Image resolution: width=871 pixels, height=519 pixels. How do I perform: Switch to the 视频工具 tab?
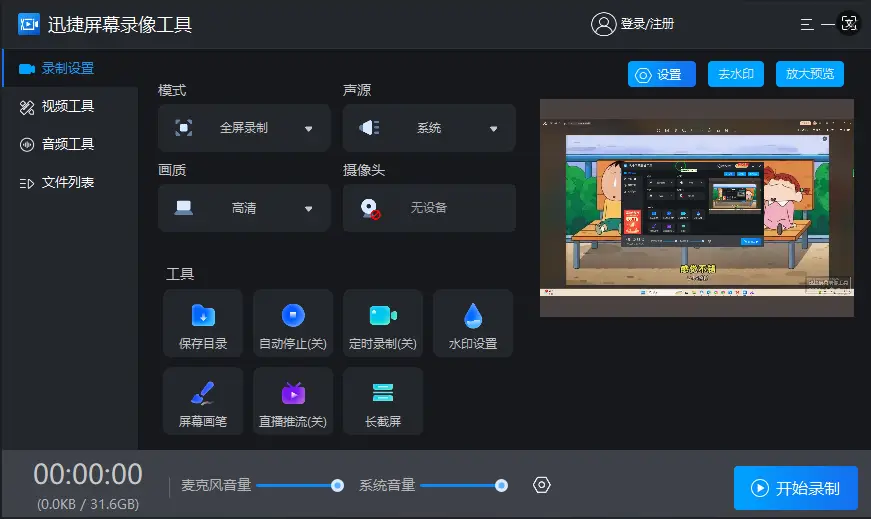68,106
